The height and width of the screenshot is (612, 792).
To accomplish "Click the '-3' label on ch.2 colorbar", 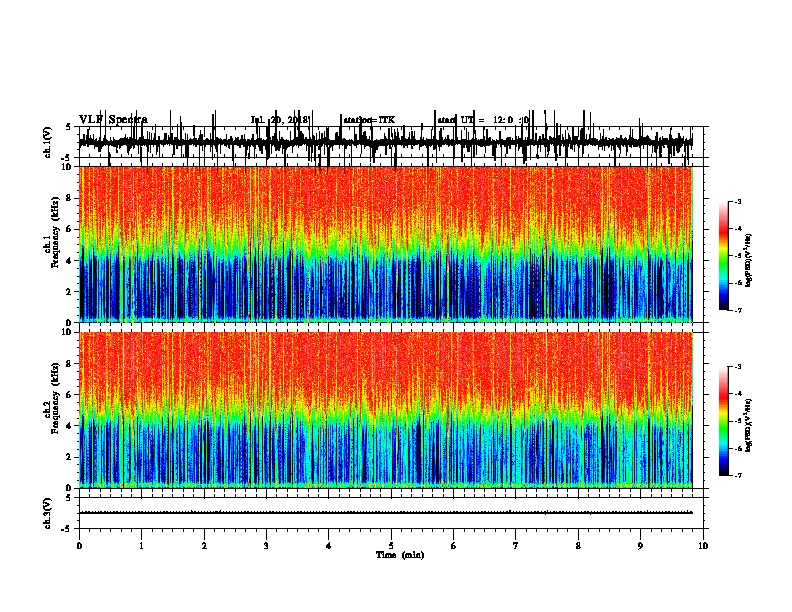I will (x=738, y=367).
